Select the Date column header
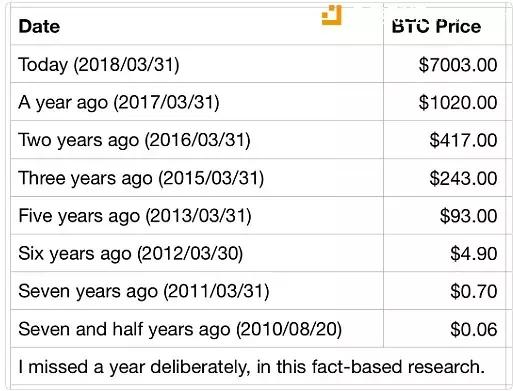 pyautogui.click(x=39, y=26)
